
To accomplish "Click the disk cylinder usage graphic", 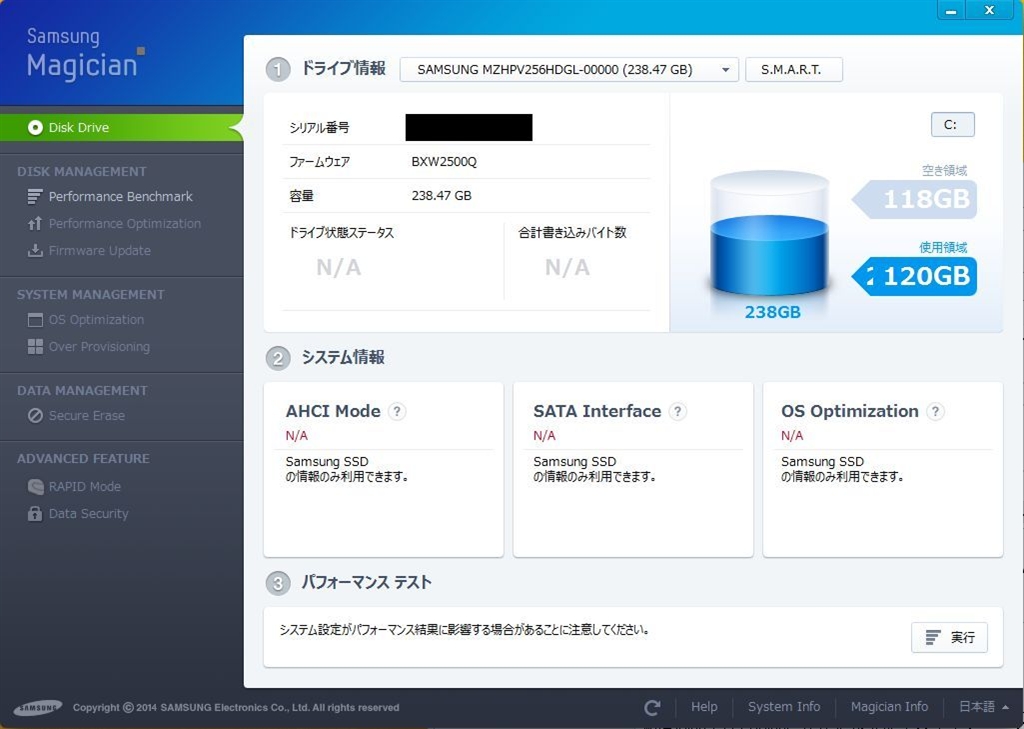I will (769, 234).
